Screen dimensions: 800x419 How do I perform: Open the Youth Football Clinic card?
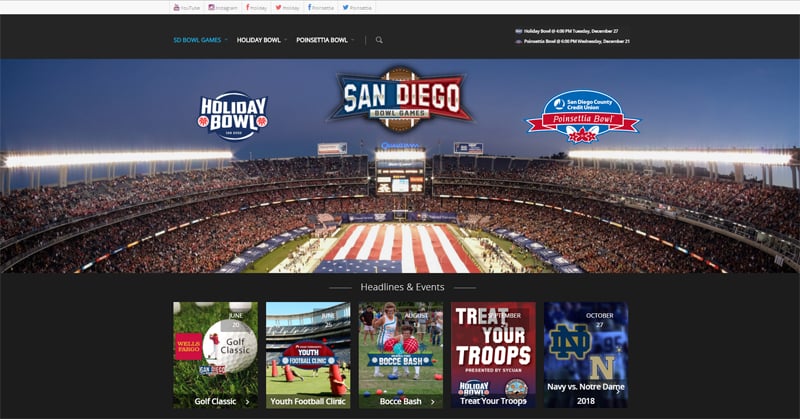[x=308, y=355]
